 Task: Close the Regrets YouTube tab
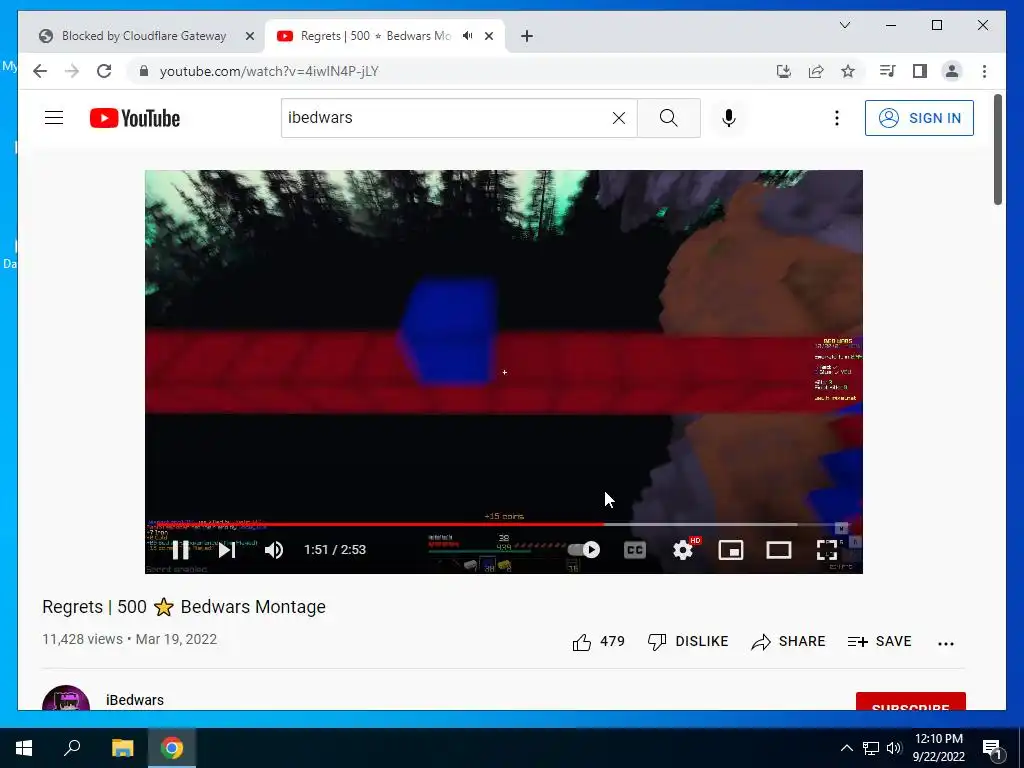(488, 37)
